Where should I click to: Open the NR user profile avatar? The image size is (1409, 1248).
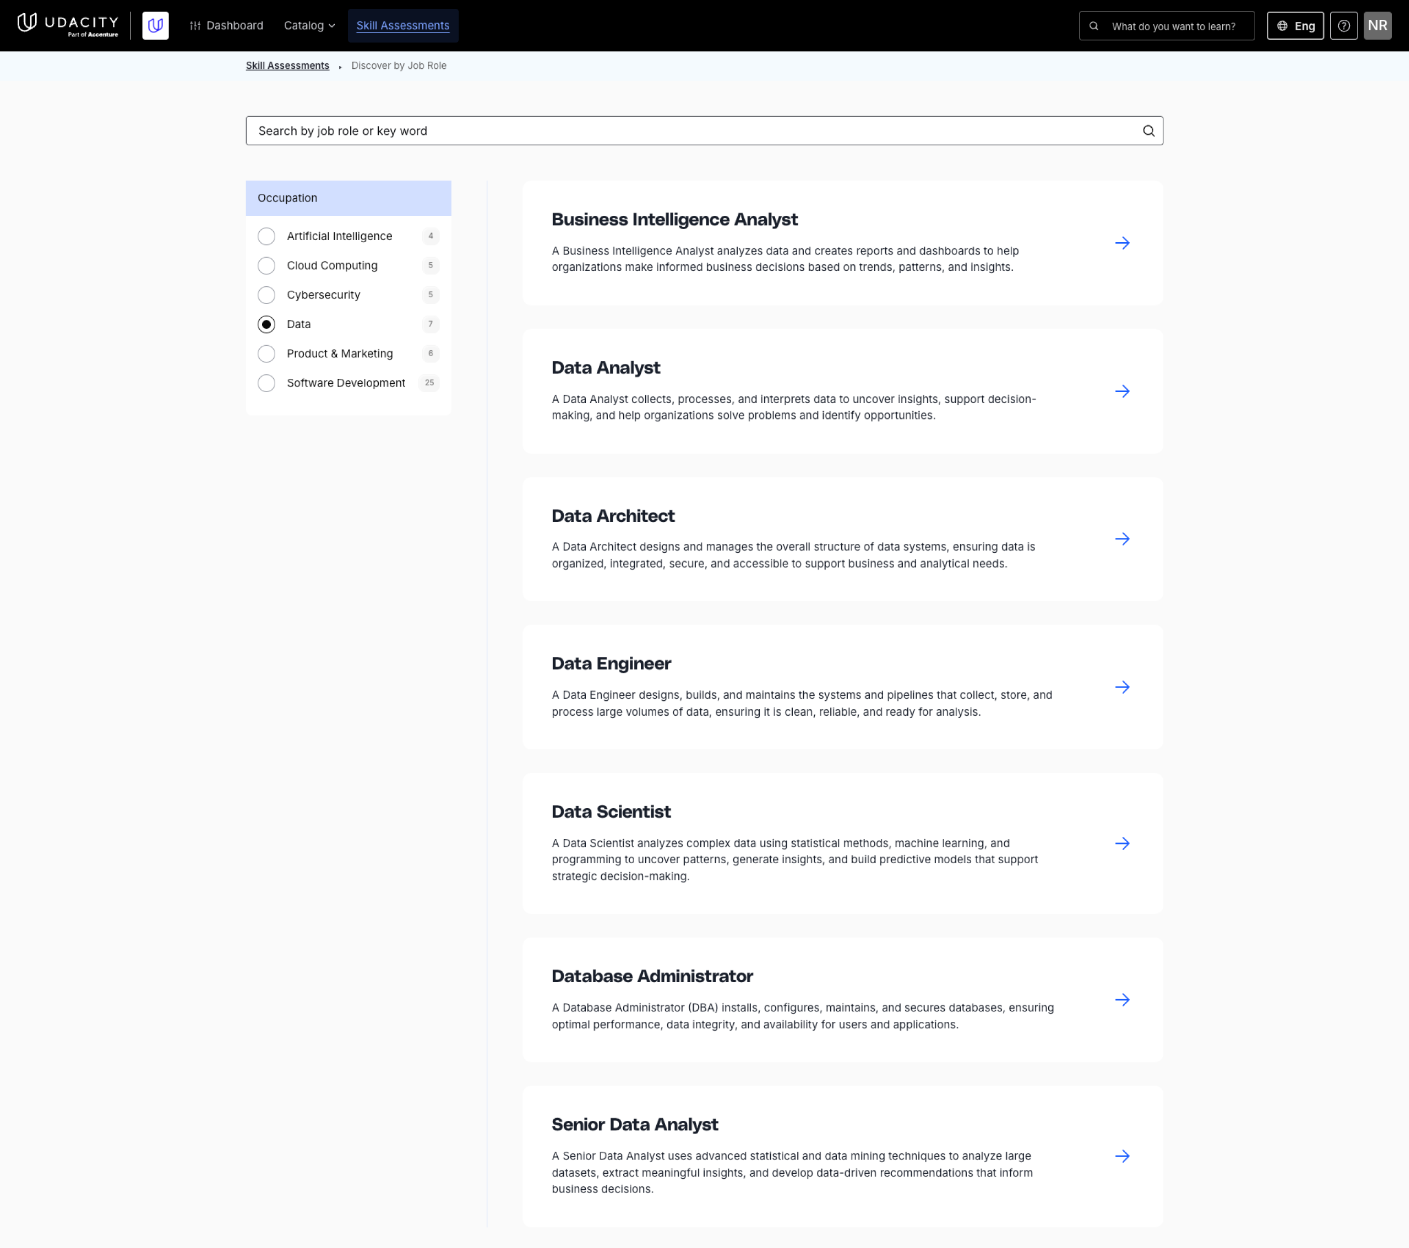pos(1378,26)
